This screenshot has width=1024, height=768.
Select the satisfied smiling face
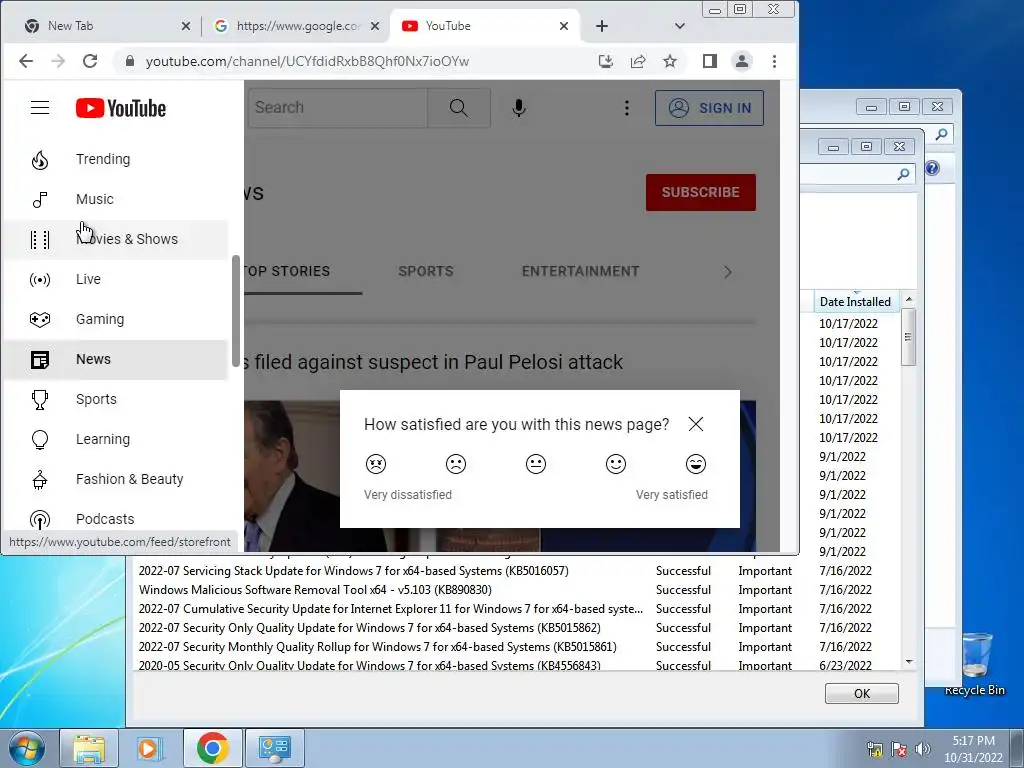pyautogui.click(x=616, y=464)
